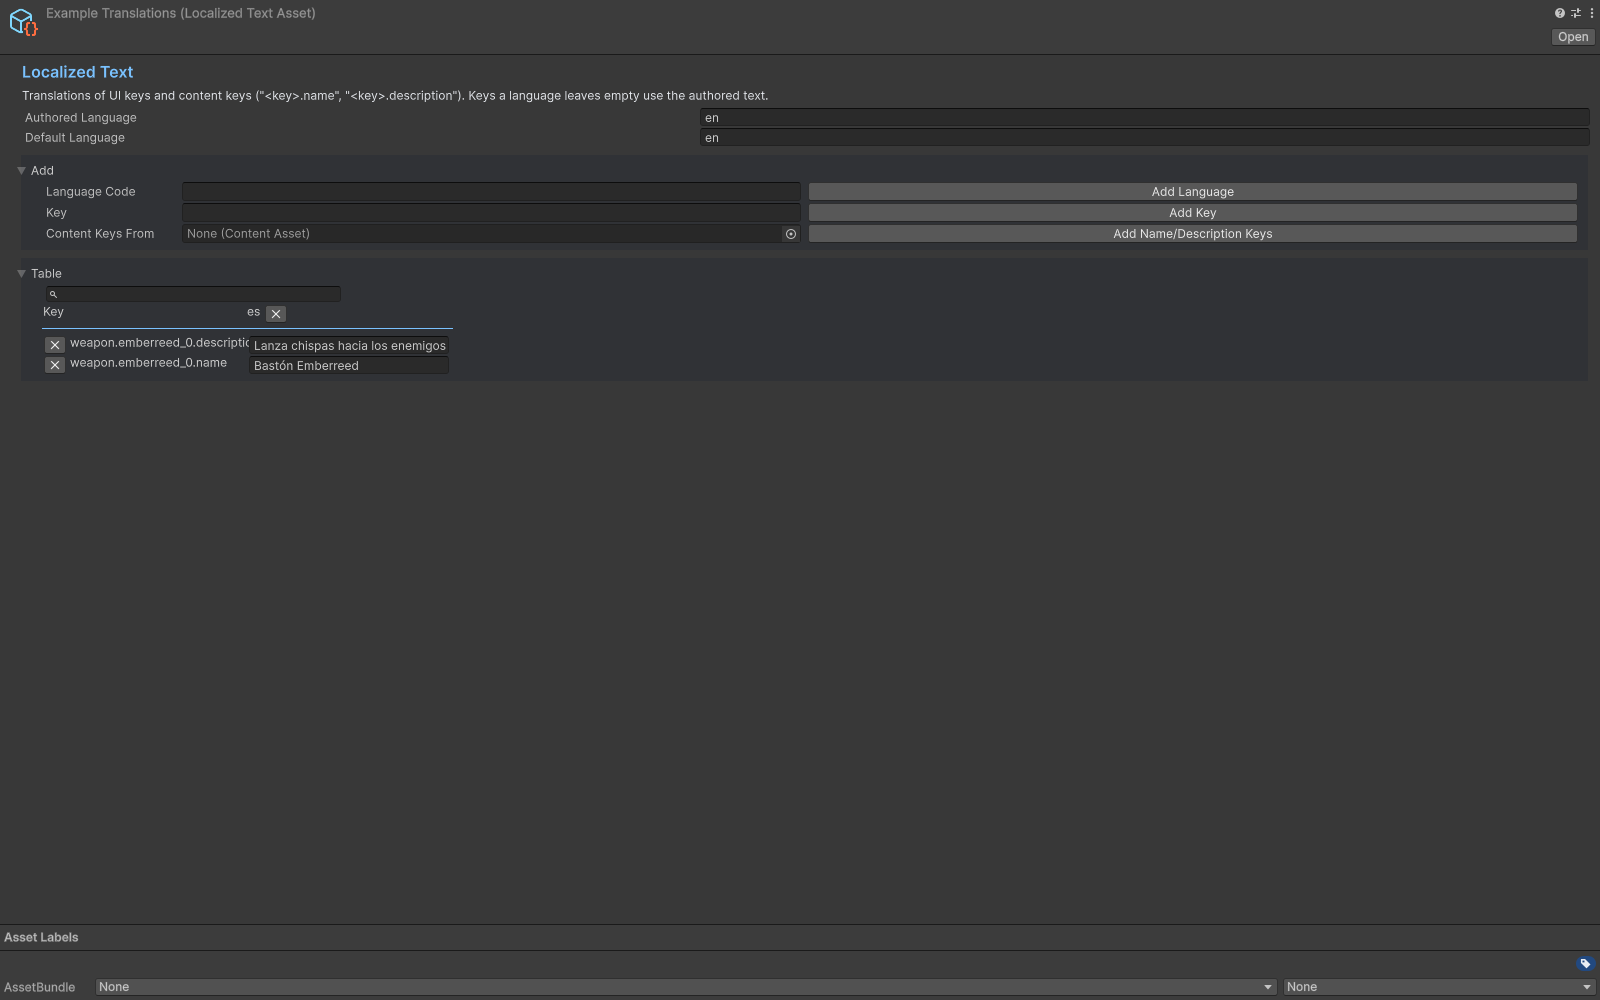Click the Language Code label
The width and height of the screenshot is (1600, 1000).
point(90,192)
